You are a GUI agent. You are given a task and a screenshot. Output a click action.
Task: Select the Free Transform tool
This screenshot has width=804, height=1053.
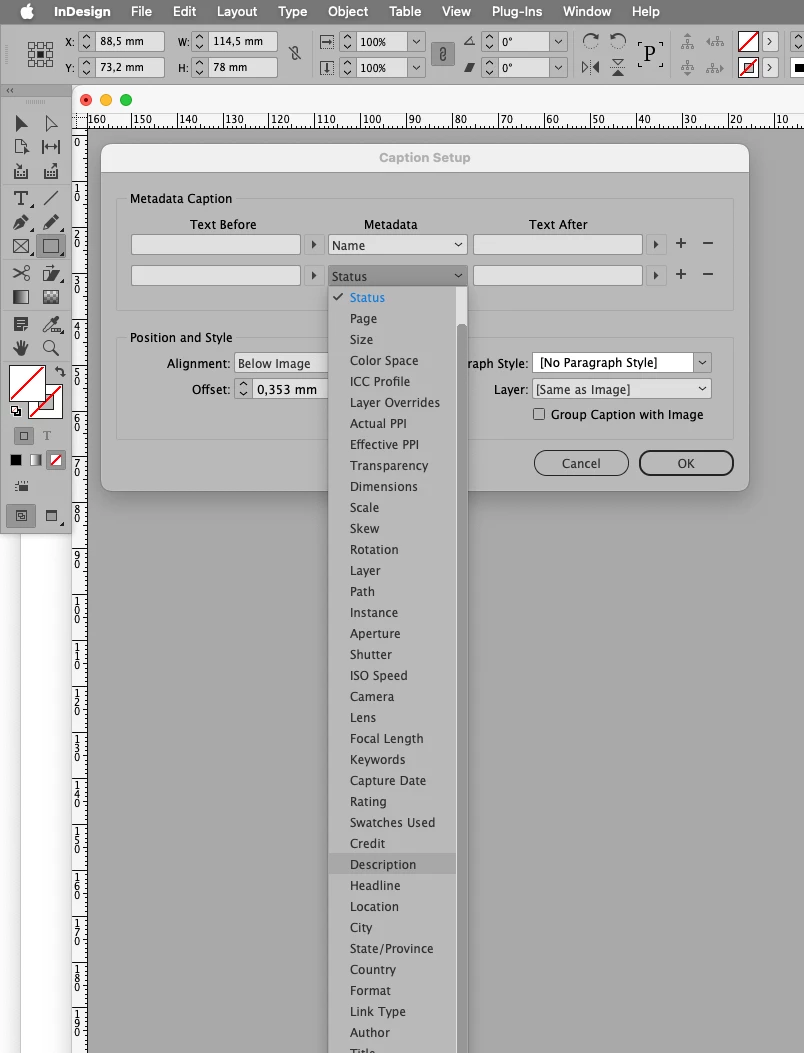51,273
